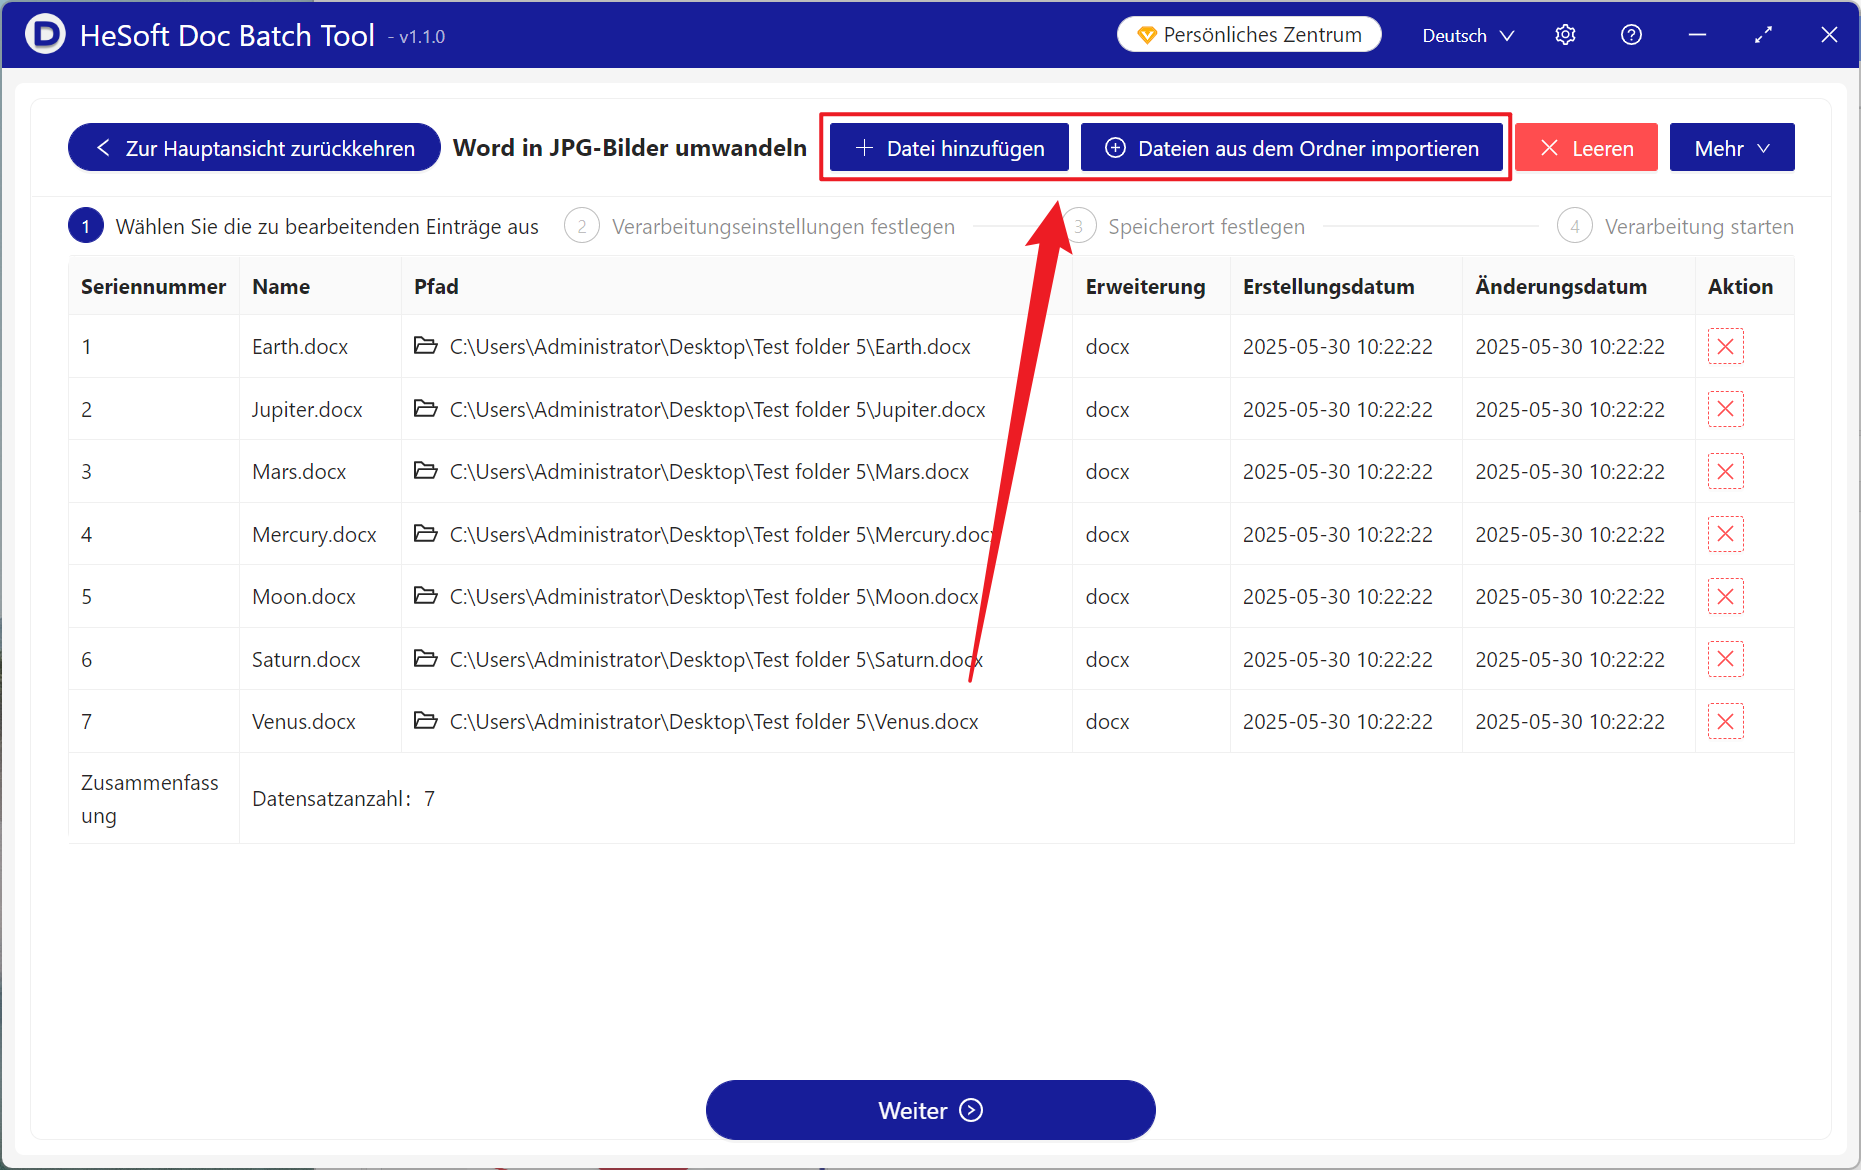Click the Earth.docx file path text
Viewport: 1861px width, 1170px height.
click(x=710, y=347)
